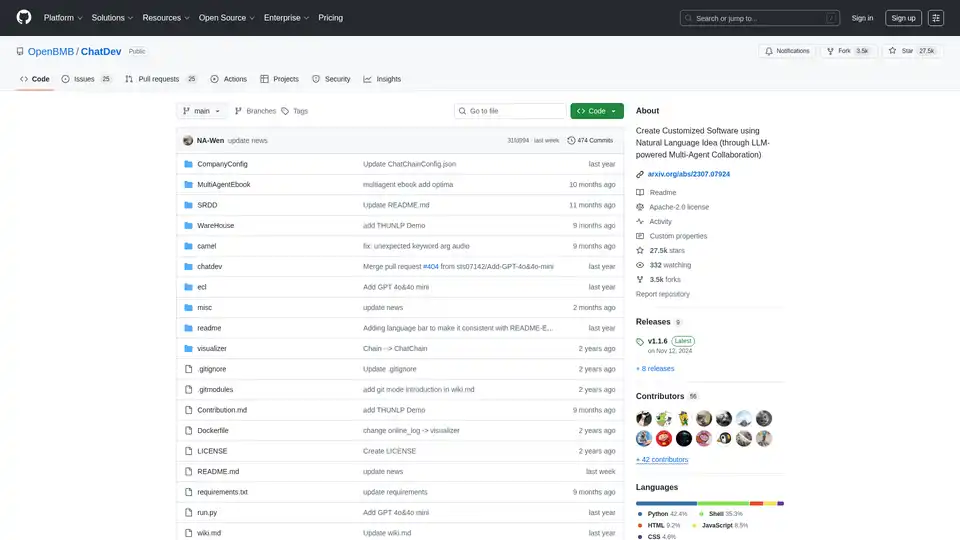Click the Go to file input

510,111
